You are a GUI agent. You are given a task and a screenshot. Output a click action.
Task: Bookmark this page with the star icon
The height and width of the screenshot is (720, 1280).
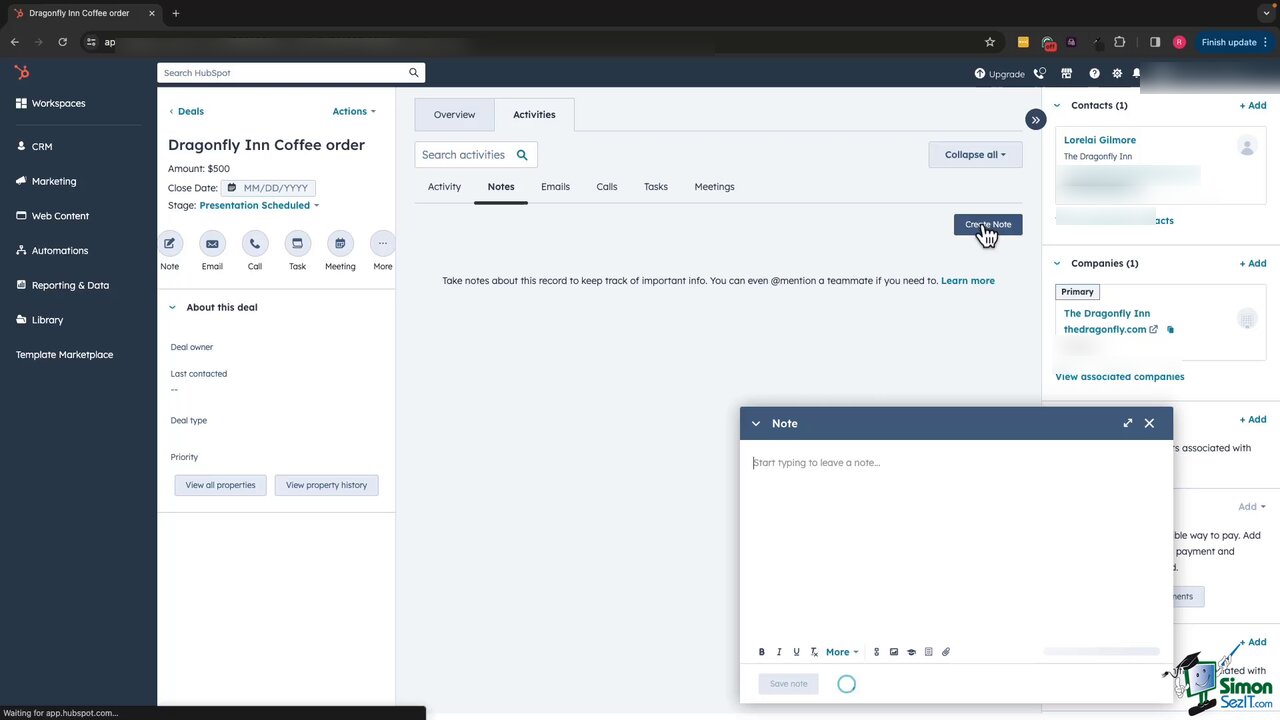(990, 42)
